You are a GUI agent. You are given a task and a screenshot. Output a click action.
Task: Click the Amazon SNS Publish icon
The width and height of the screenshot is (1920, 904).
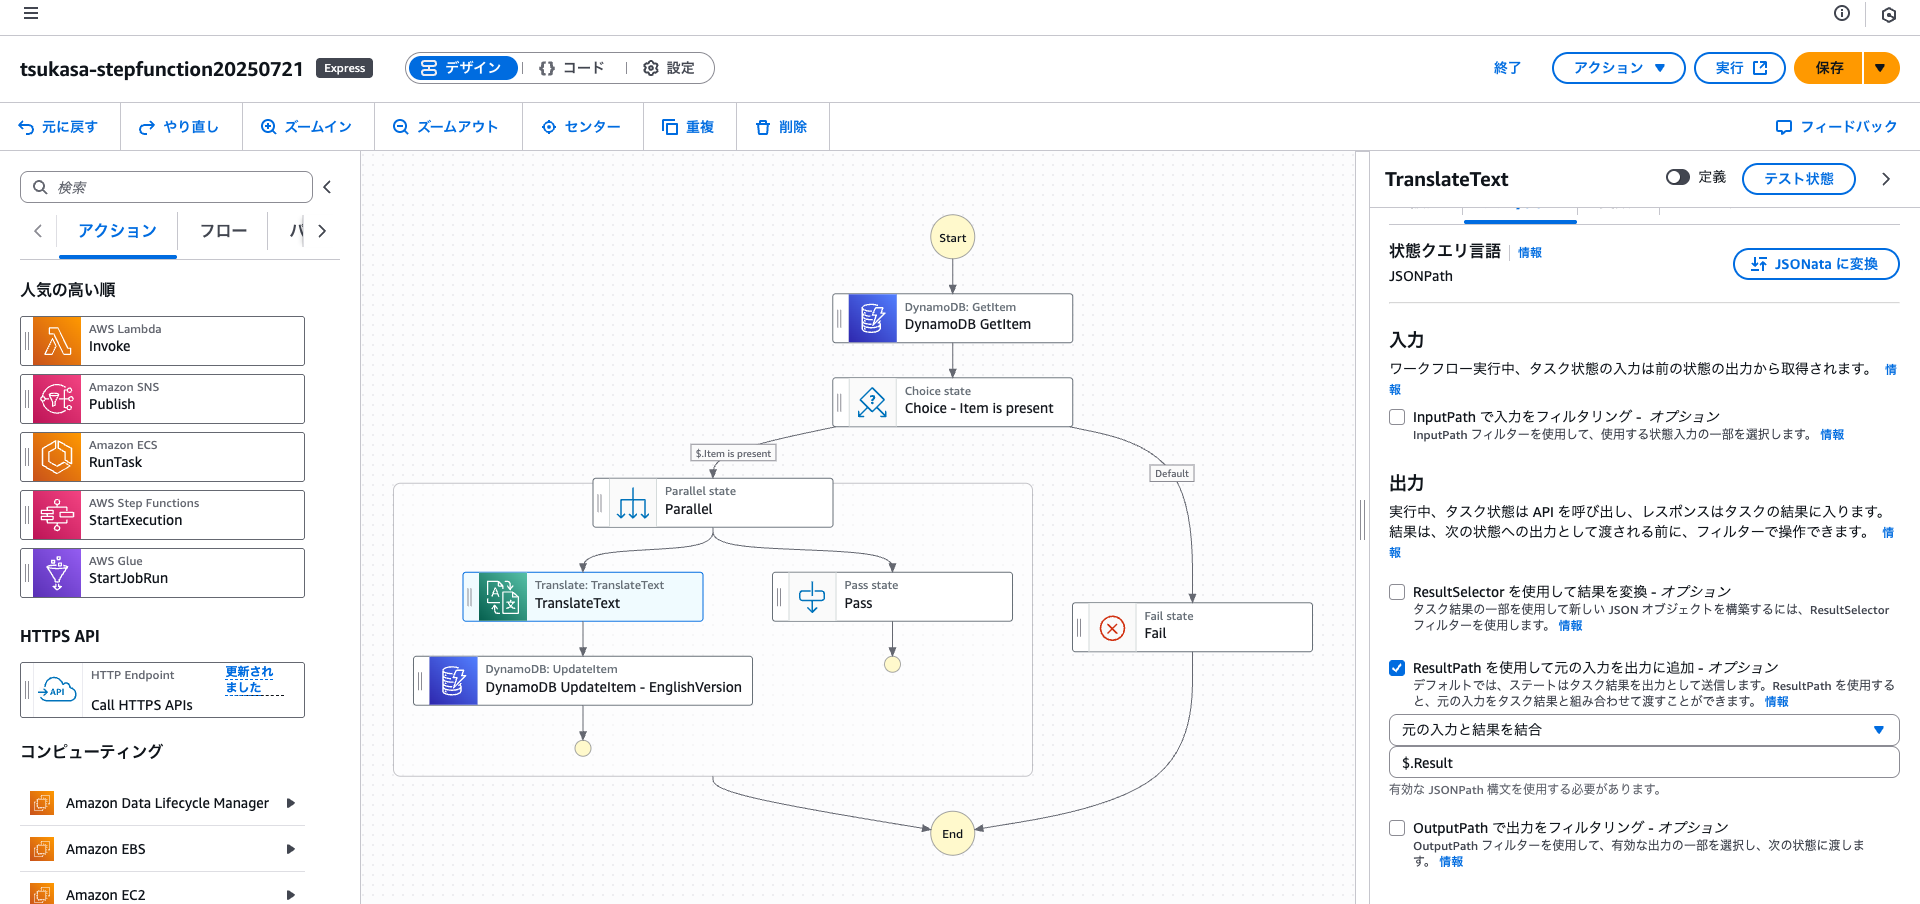tap(57, 399)
